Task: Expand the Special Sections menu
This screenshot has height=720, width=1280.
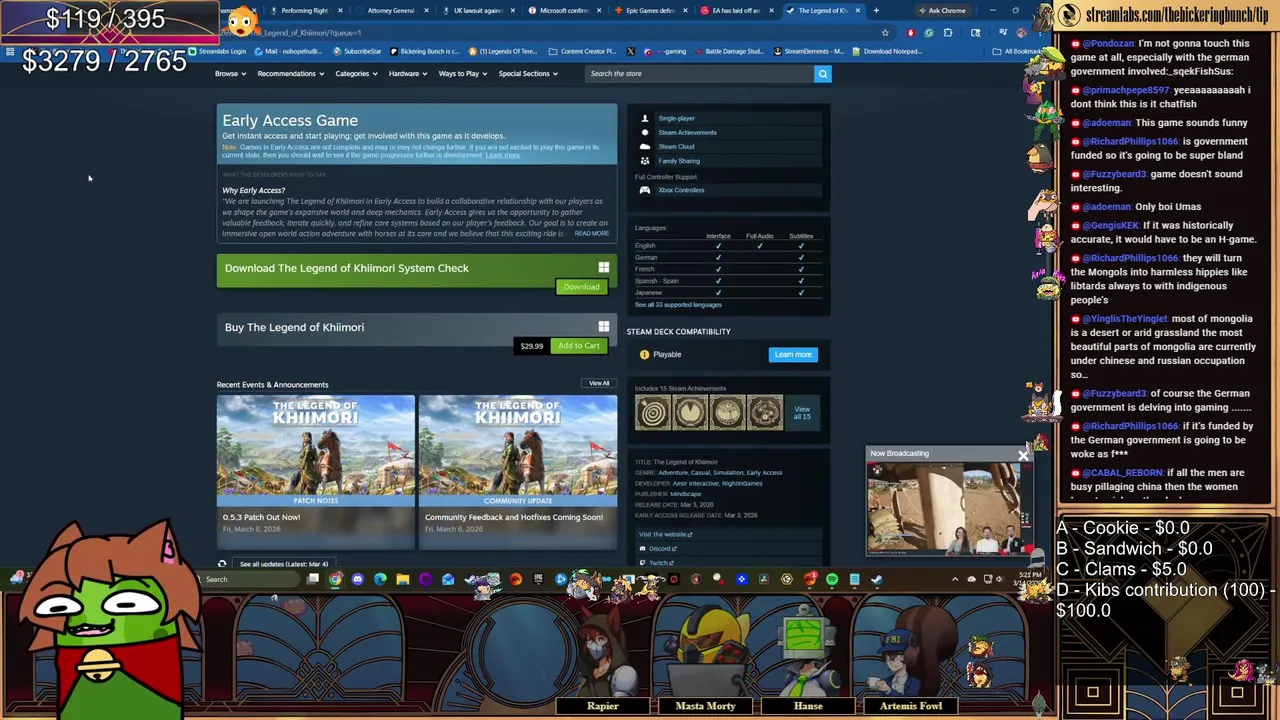Action: tap(528, 73)
